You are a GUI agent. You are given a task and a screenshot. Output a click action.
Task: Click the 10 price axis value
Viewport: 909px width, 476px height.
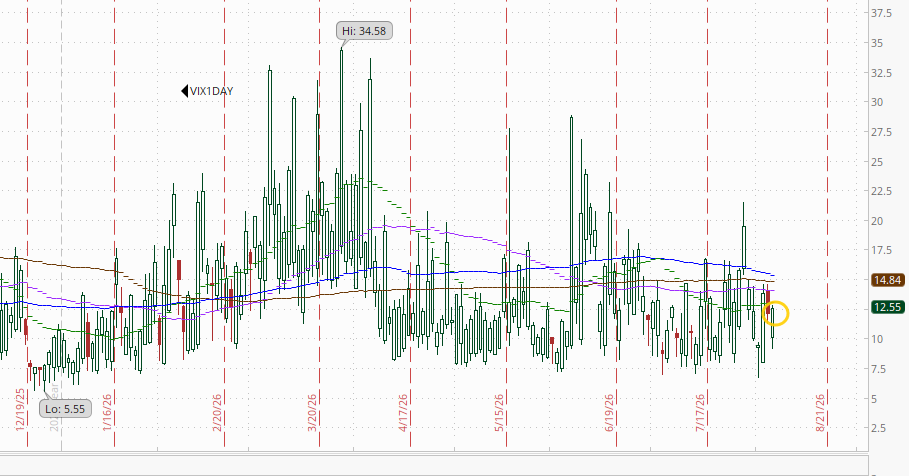(x=877, y=339)
